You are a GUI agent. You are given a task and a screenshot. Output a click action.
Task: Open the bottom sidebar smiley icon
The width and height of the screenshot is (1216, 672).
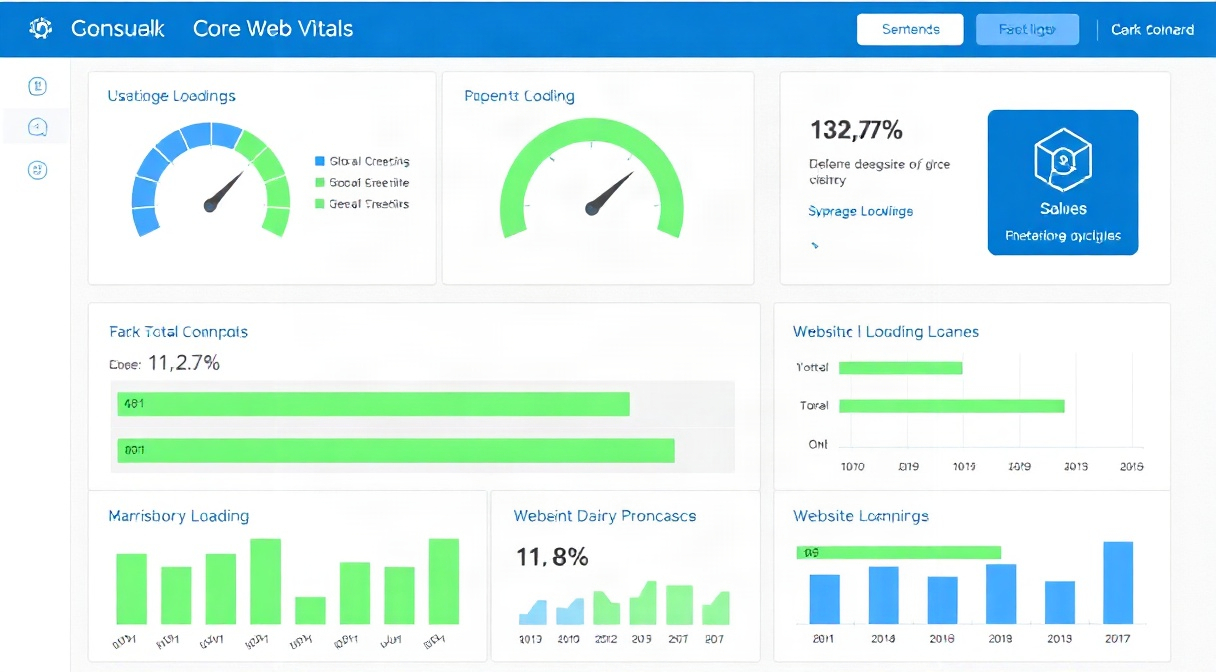(37, 170)
